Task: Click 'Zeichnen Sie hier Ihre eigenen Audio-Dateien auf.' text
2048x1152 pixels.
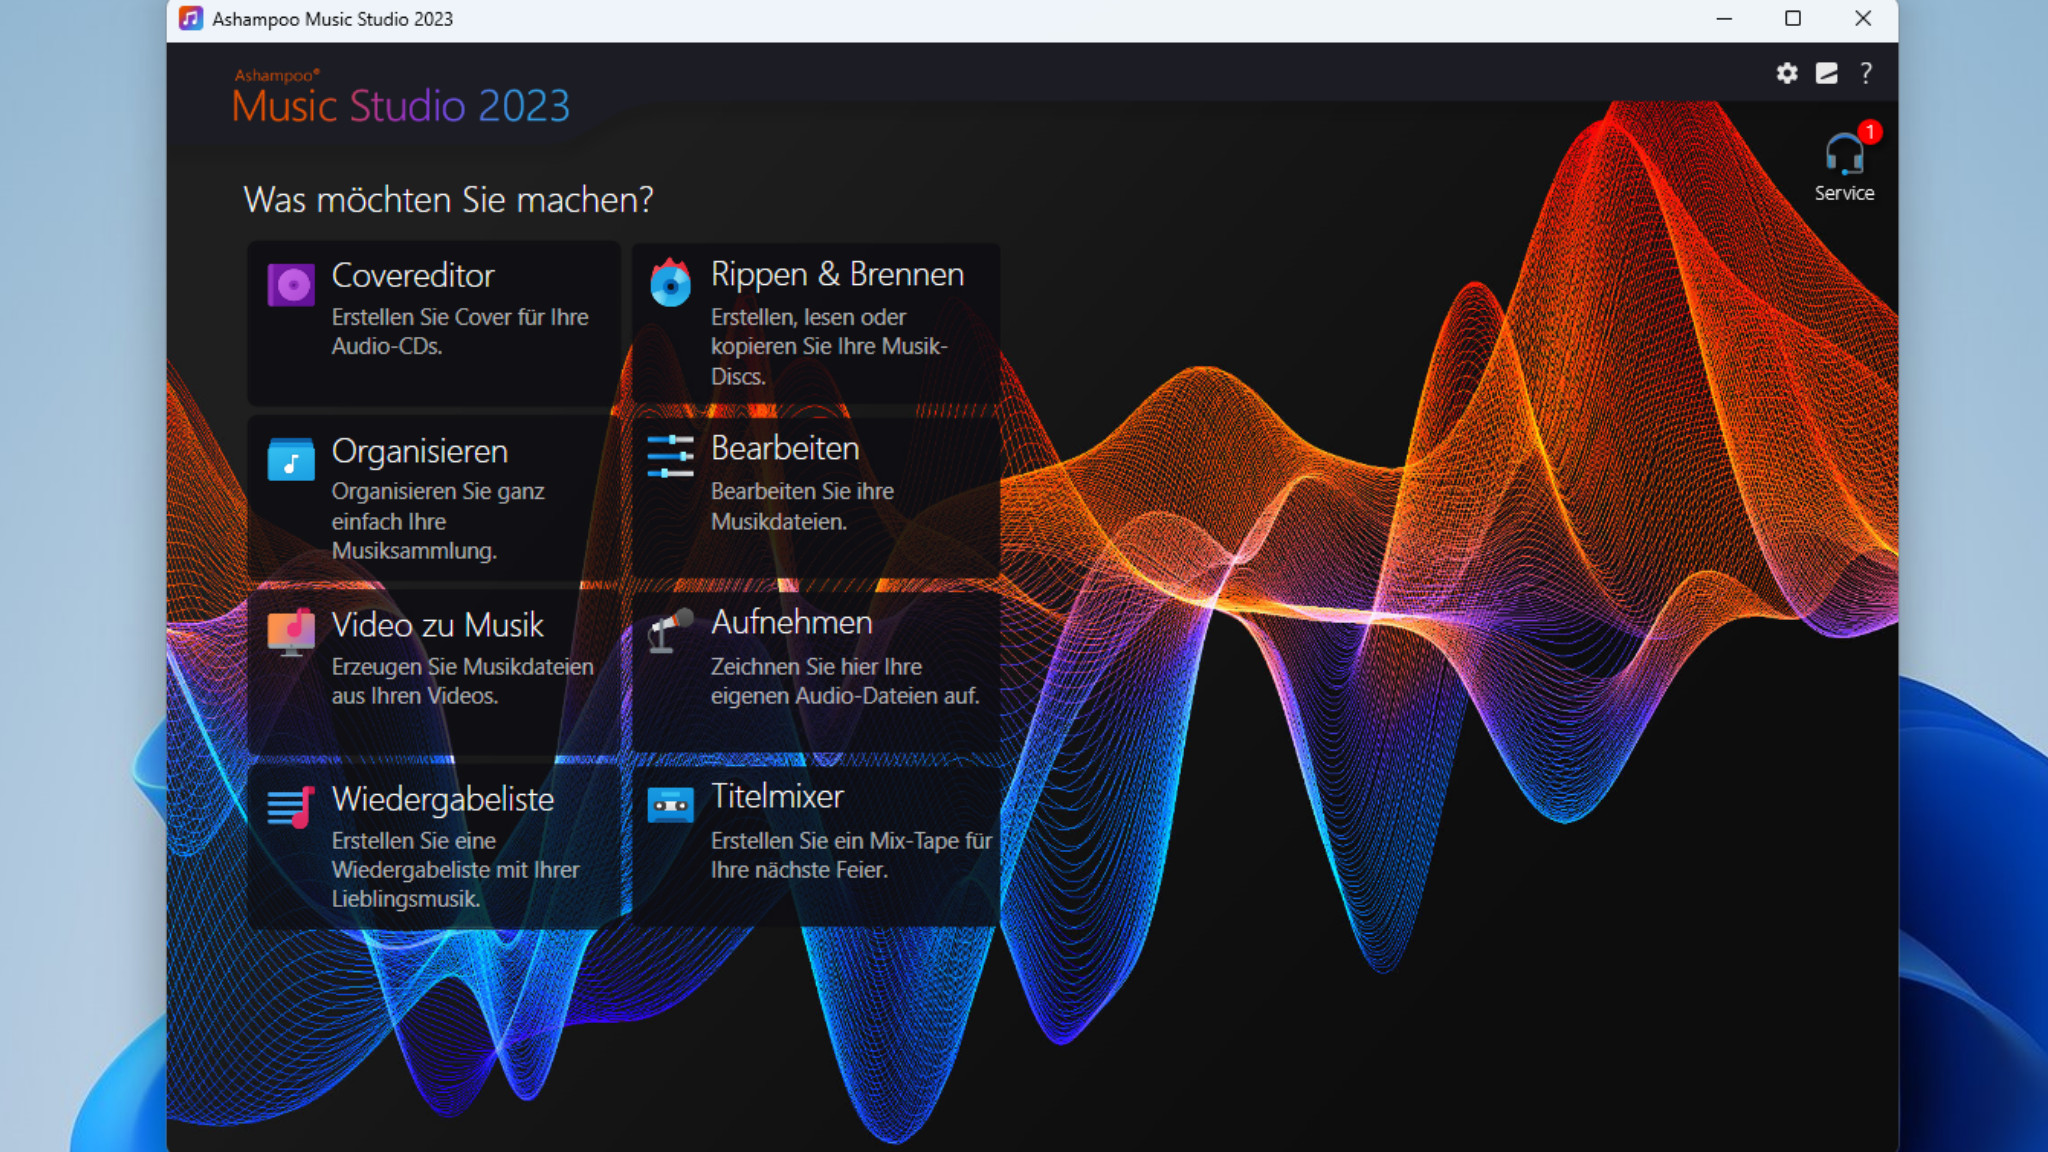Action: point(845,681)
